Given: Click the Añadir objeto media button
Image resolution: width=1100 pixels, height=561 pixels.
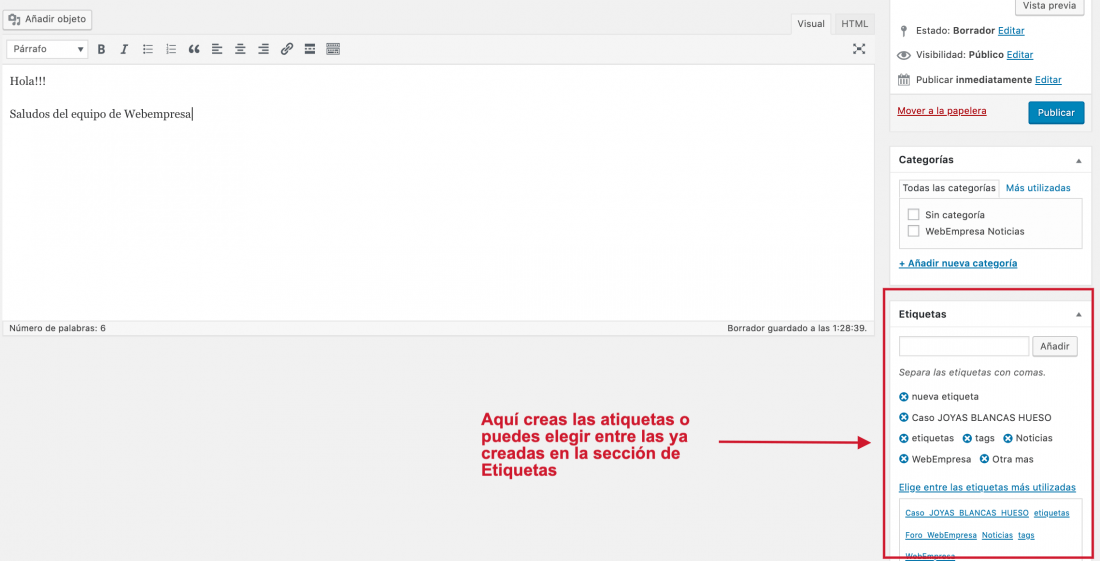Looking at the screenshot, I should pos(47,20).
